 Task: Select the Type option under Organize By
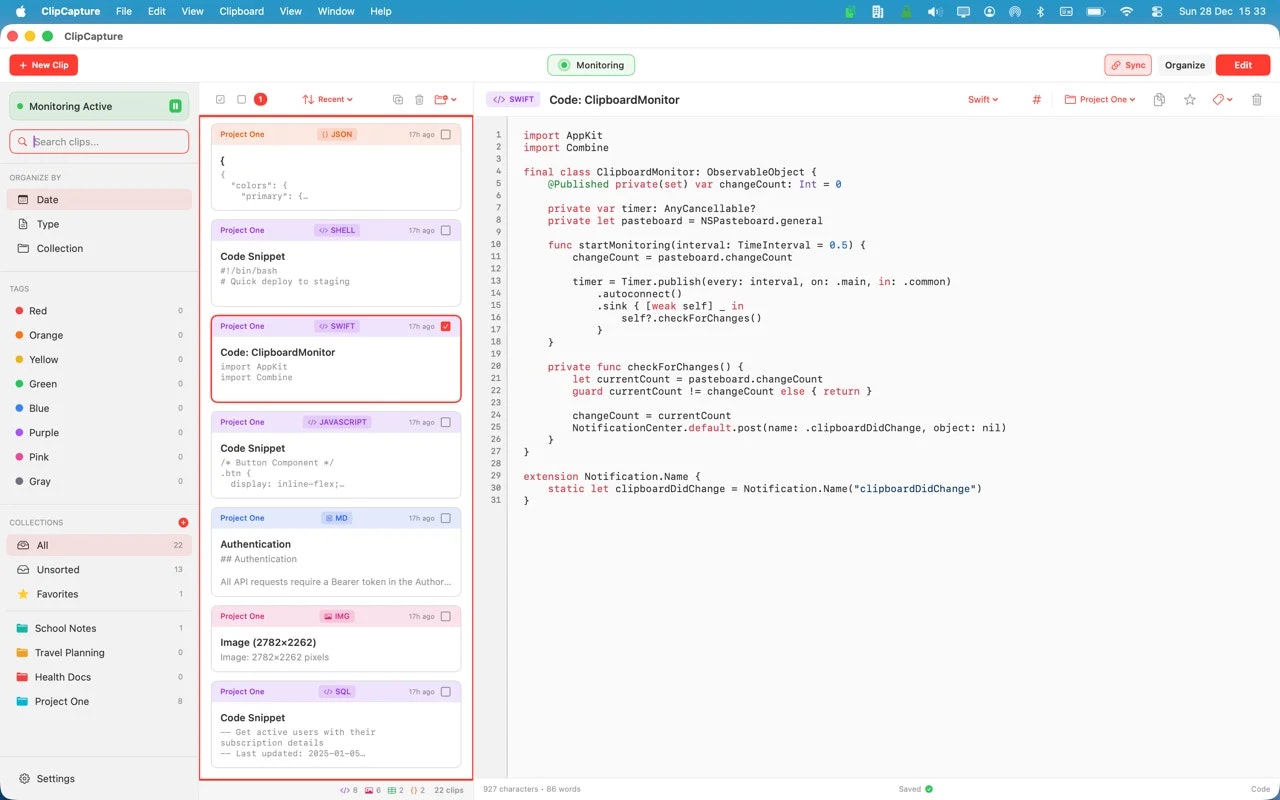coord(45,224)
